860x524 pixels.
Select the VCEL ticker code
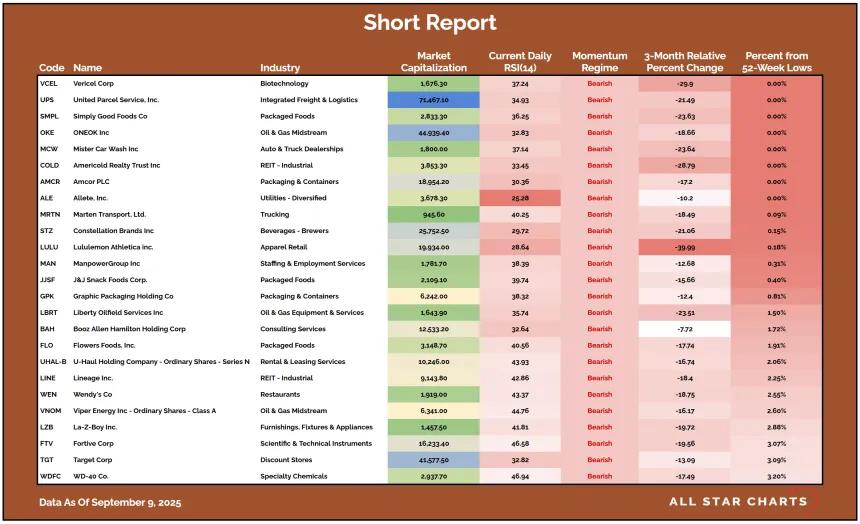tap(49, 83)
